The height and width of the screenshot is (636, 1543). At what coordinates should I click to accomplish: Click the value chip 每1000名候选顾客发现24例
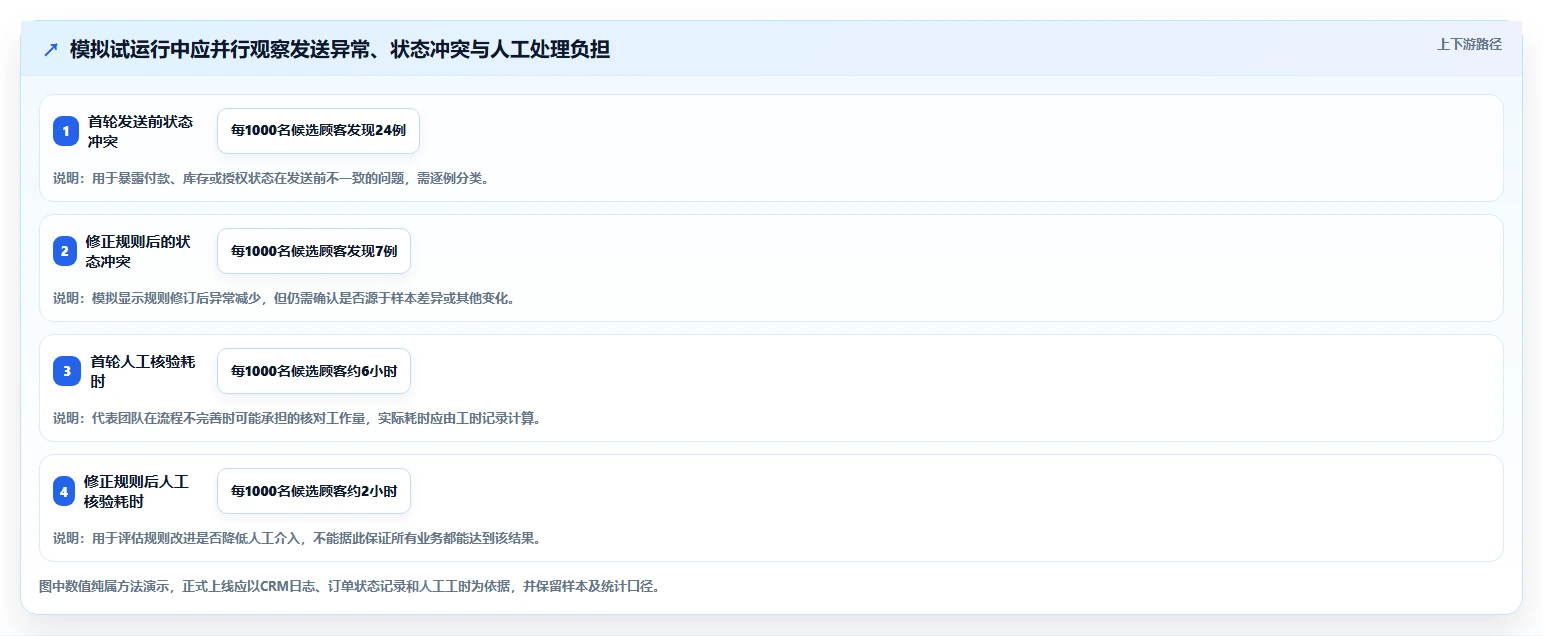tap(318, 131)
